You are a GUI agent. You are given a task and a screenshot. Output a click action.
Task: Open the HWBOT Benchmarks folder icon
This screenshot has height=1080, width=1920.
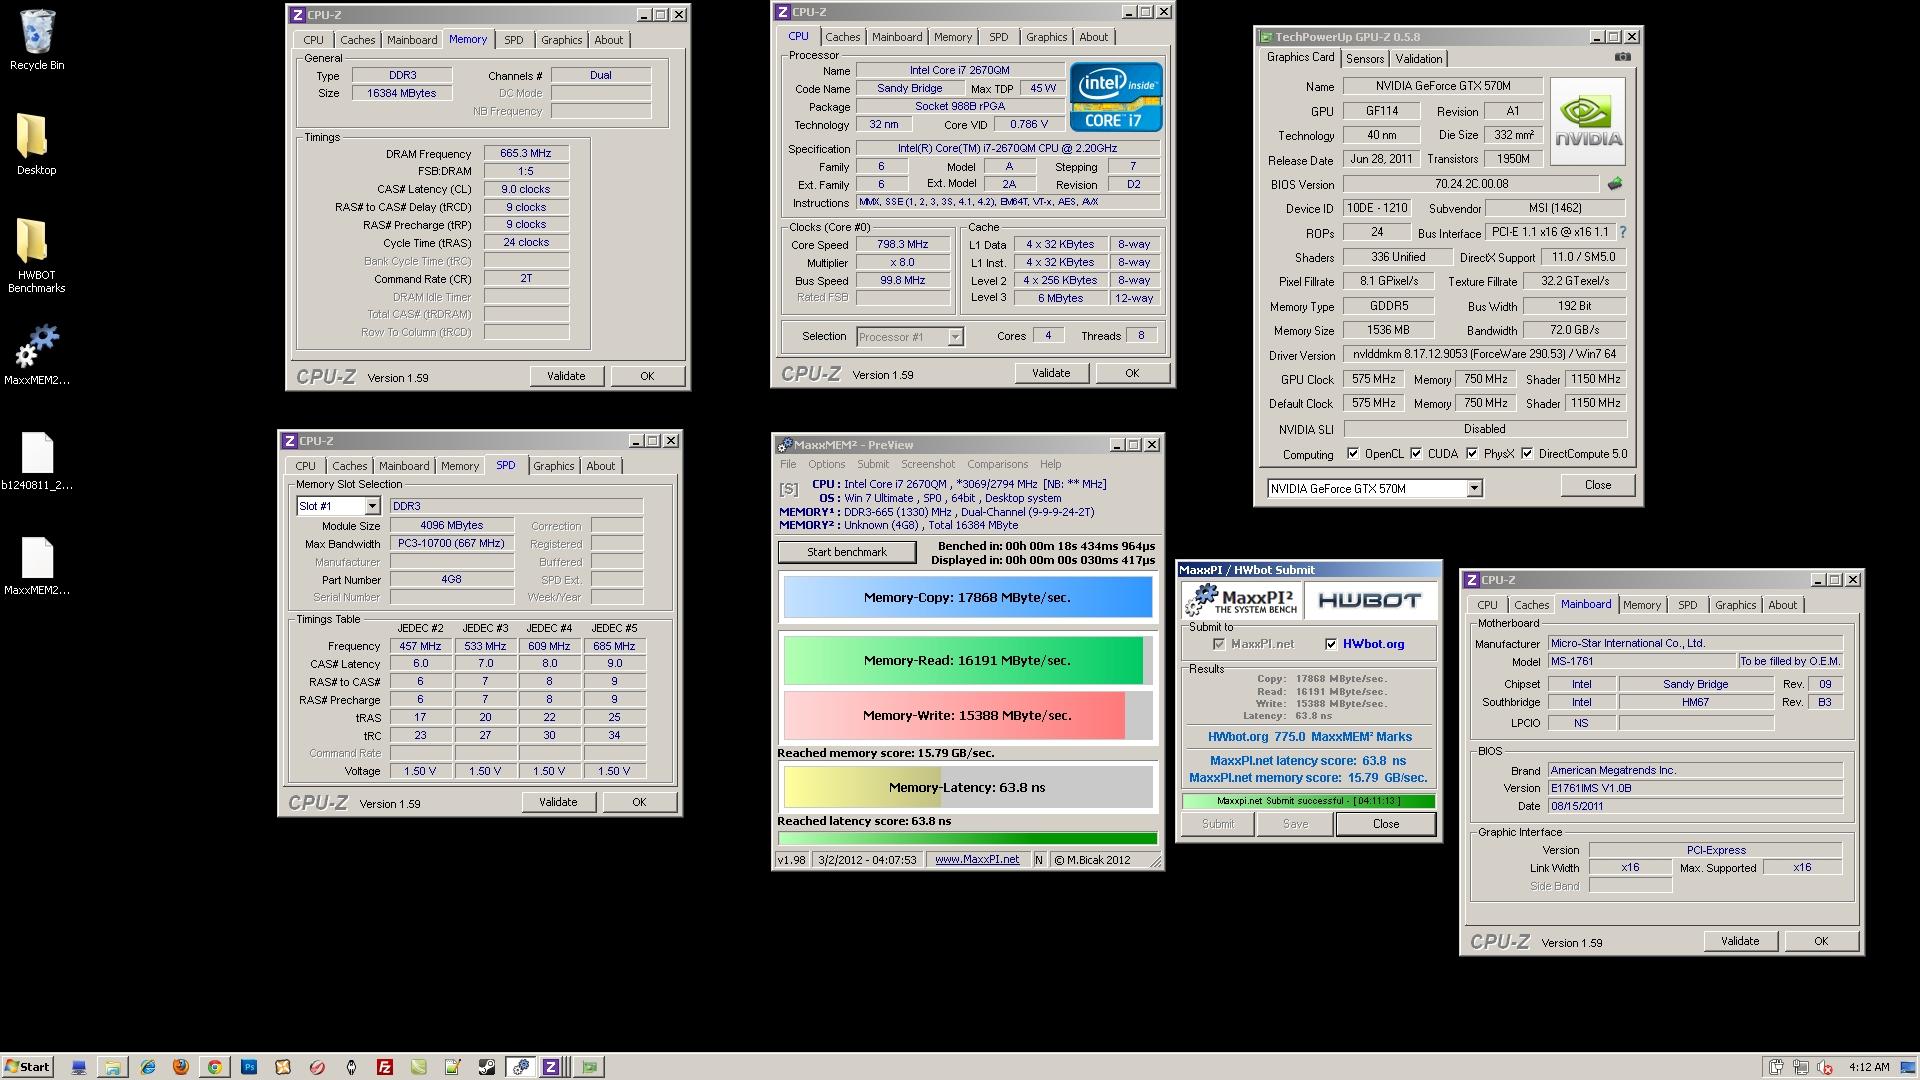pos(36,256)
